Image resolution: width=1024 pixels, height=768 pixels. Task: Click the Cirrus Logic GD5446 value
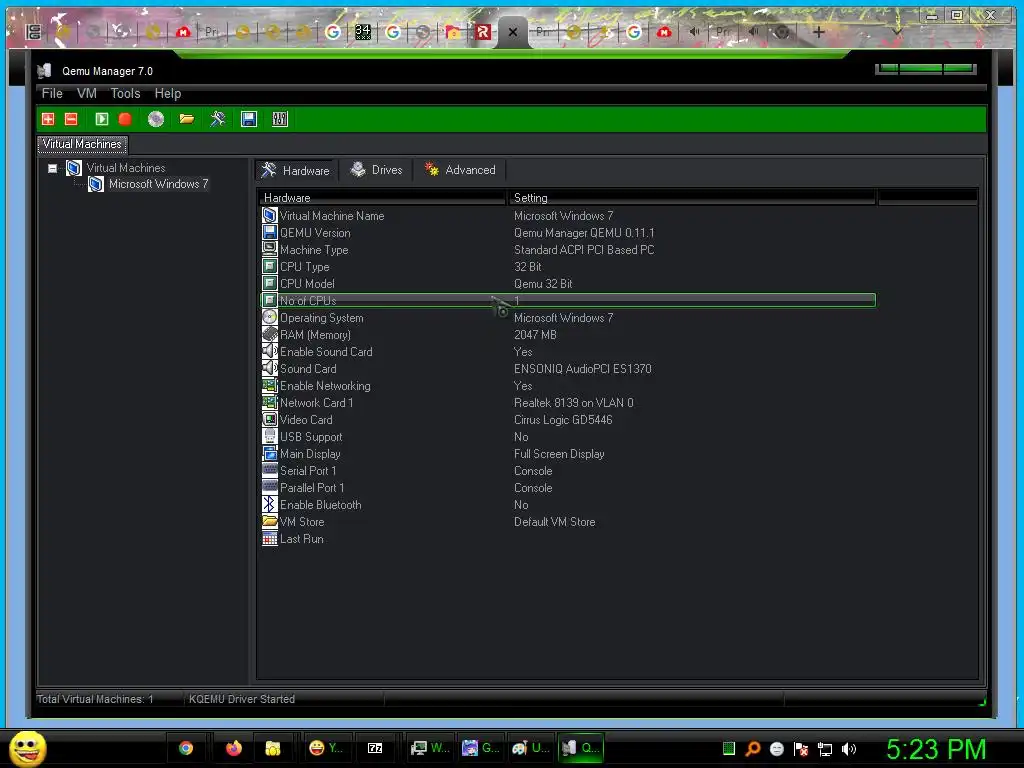563,420
